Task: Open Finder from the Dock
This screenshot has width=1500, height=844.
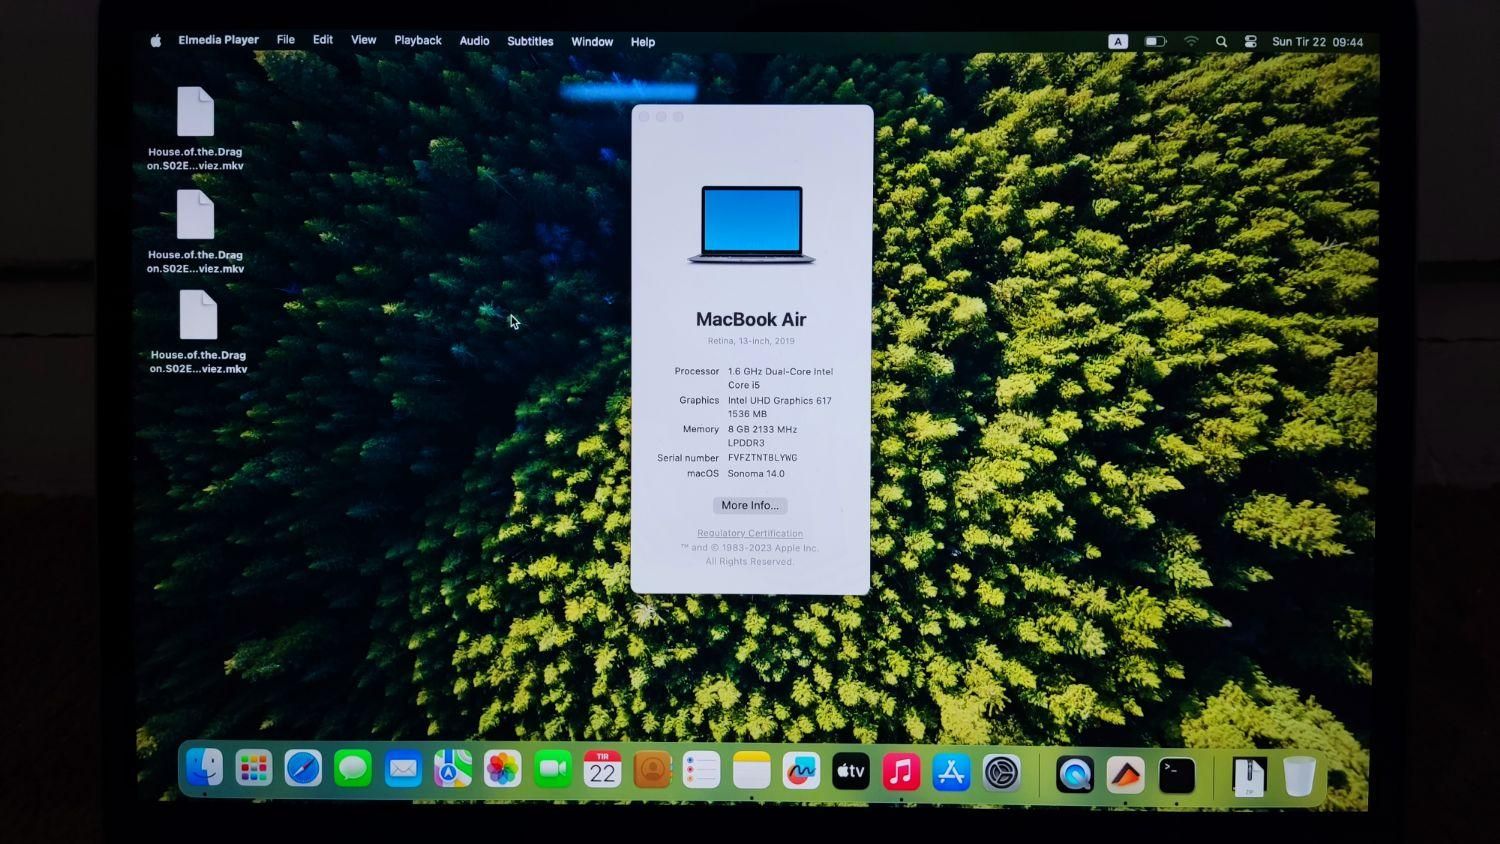Action: click(x=205, y=768)
